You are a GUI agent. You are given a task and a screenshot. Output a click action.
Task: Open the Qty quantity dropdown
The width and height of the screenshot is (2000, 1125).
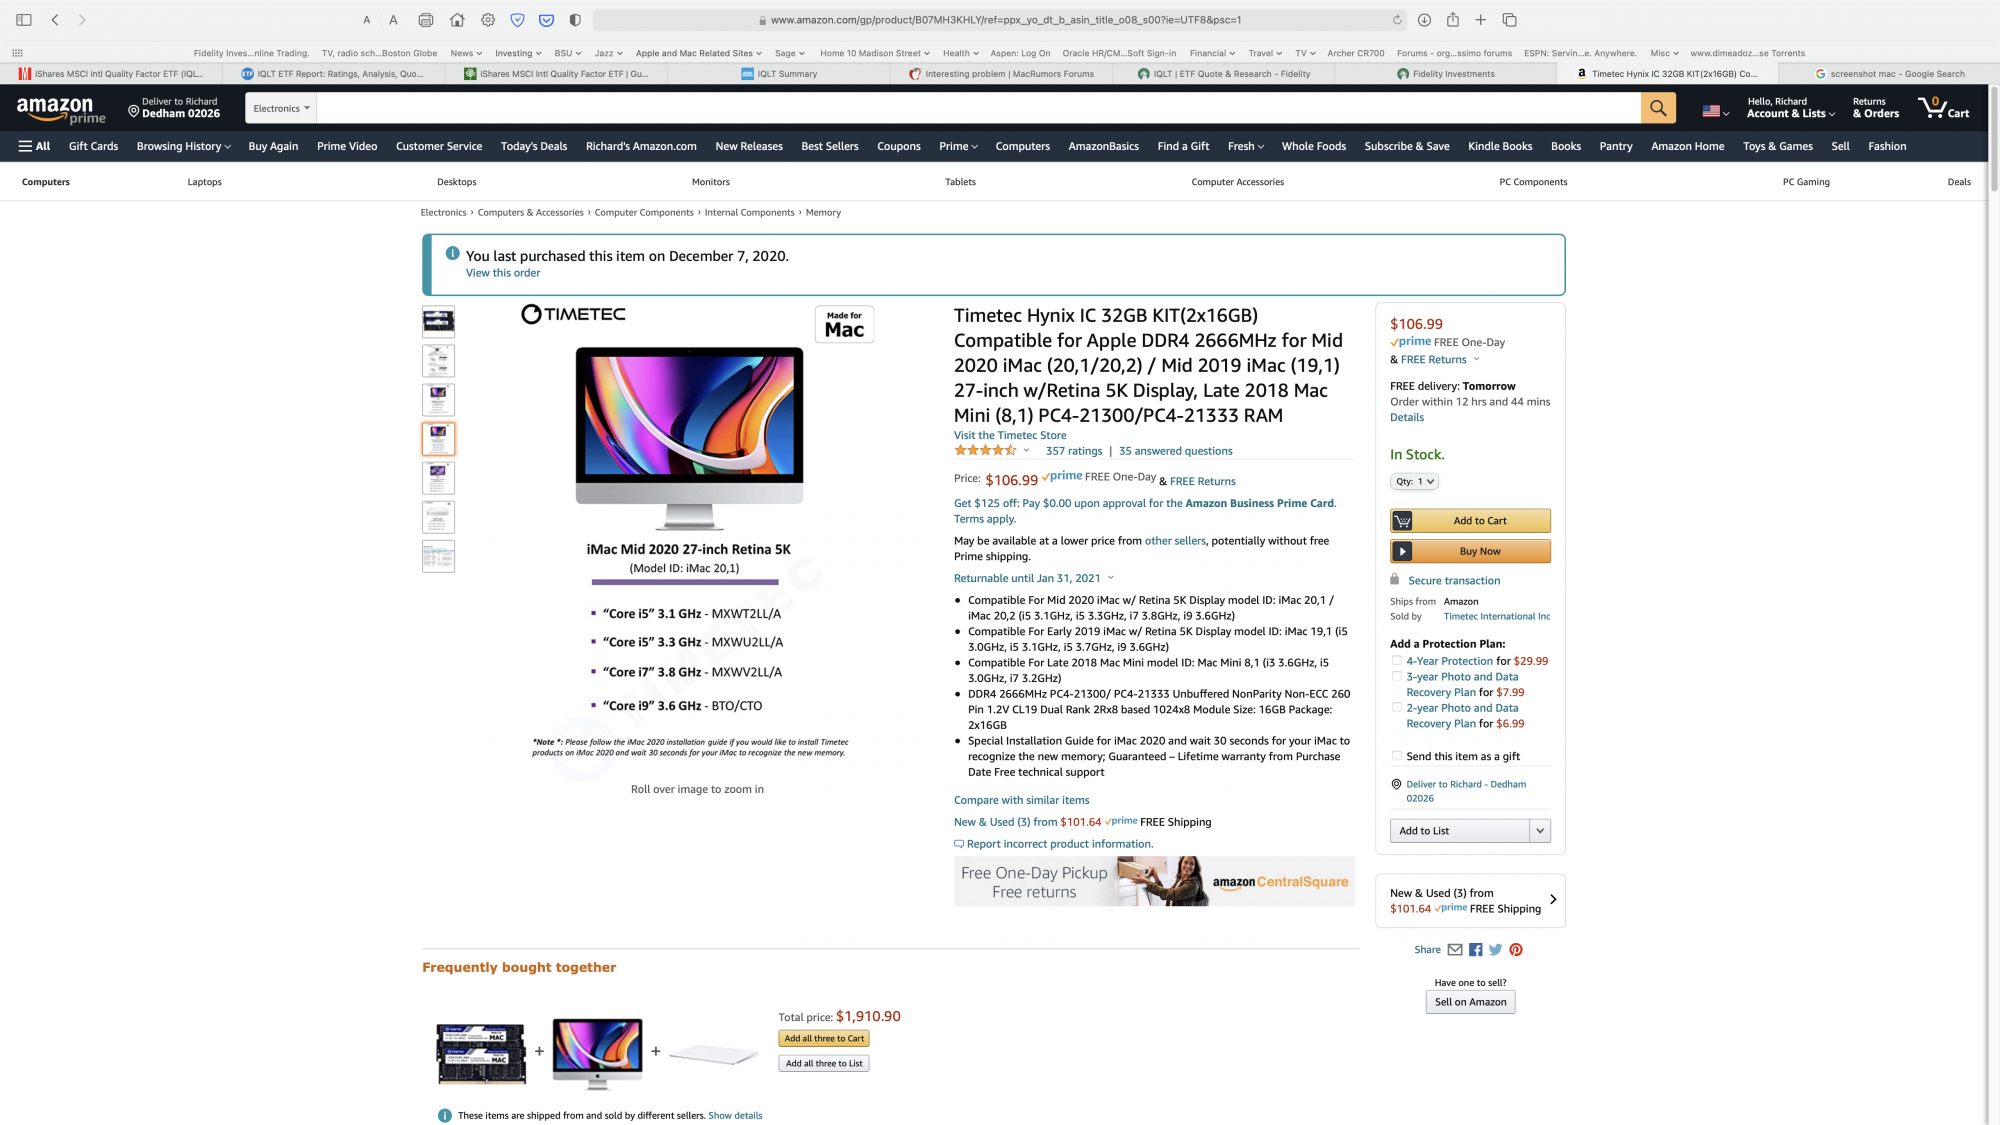click(x=1414, y=482)
